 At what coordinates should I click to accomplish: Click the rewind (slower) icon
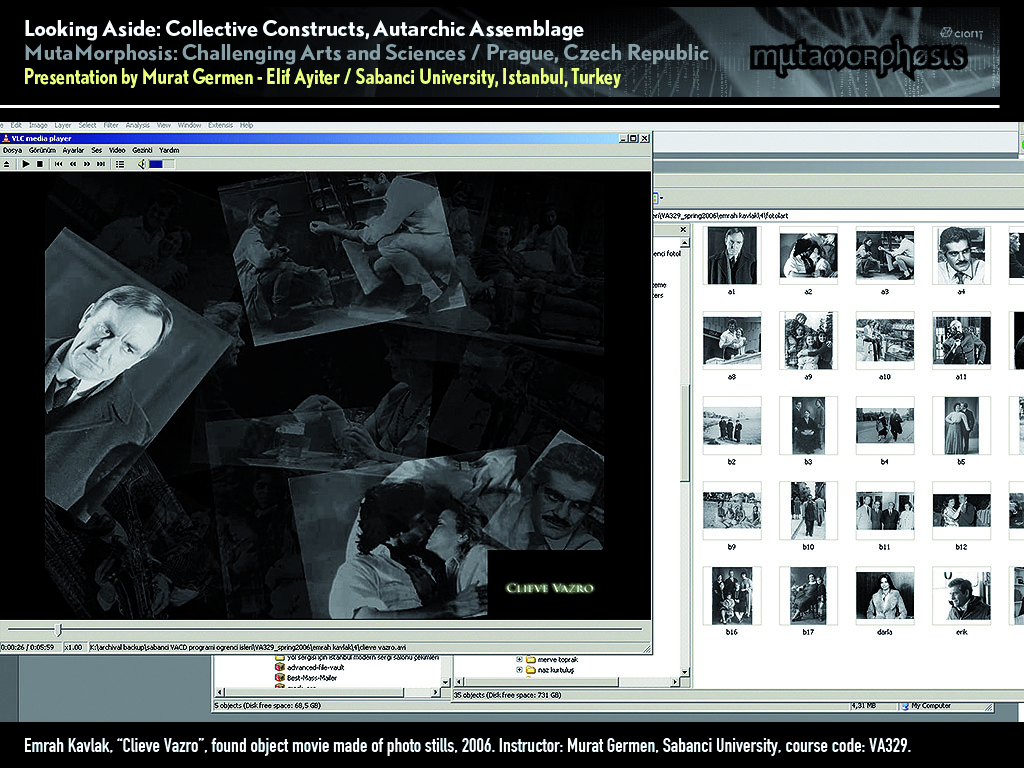[x=73, y=163]
